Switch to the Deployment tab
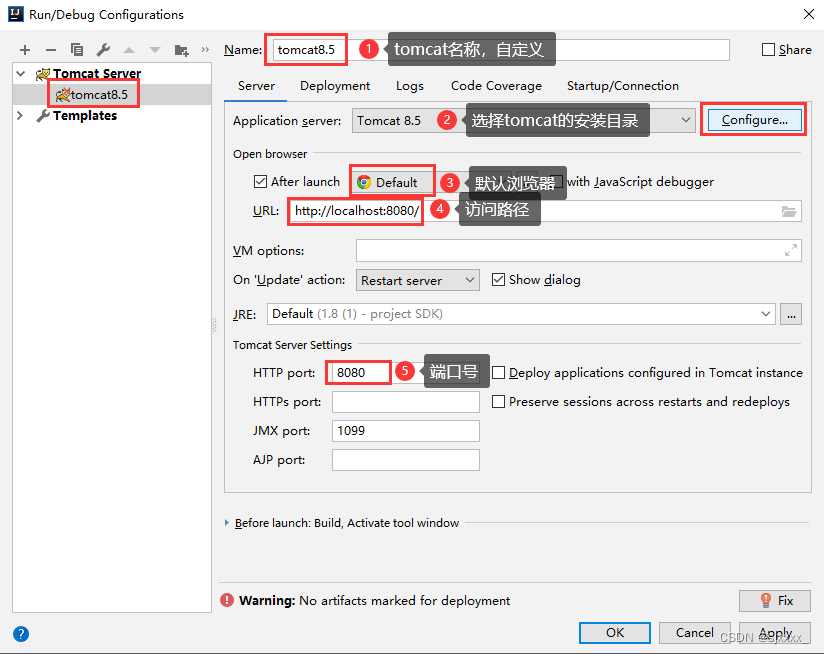The height and width of the screenshot is (654, 824). click(335, 86)
